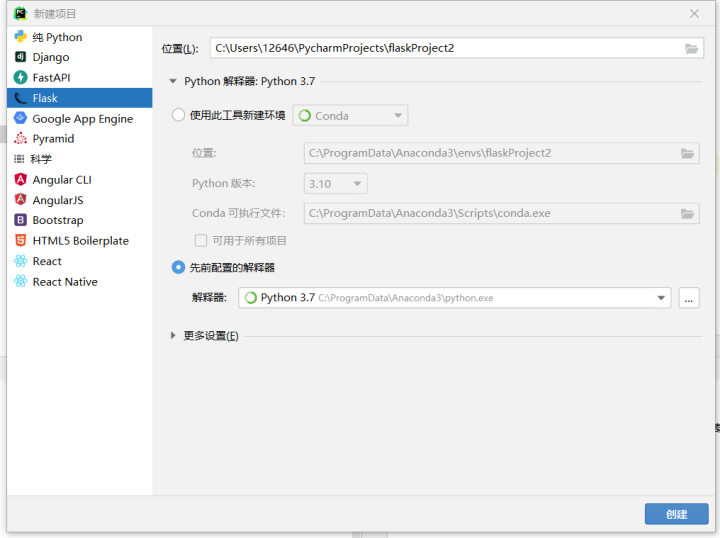This screenshot has width=720, height=538.
Task: Click the project 位置(L) path field
Action: point(456,48)
